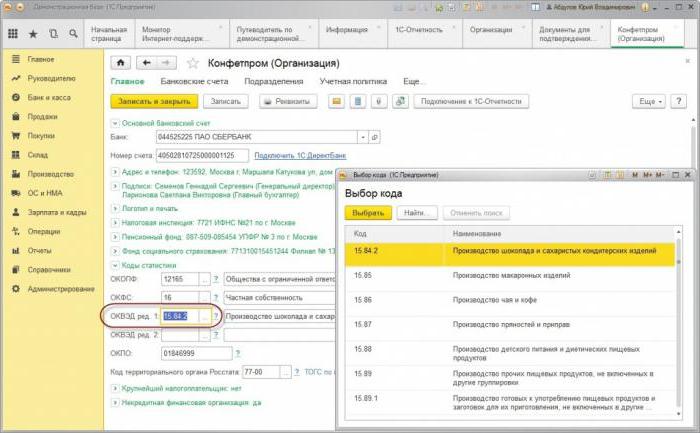The width and height of the screenshot is (700, 433).
Task: Click Реквизиты button
Action: [x=288, y=101]
